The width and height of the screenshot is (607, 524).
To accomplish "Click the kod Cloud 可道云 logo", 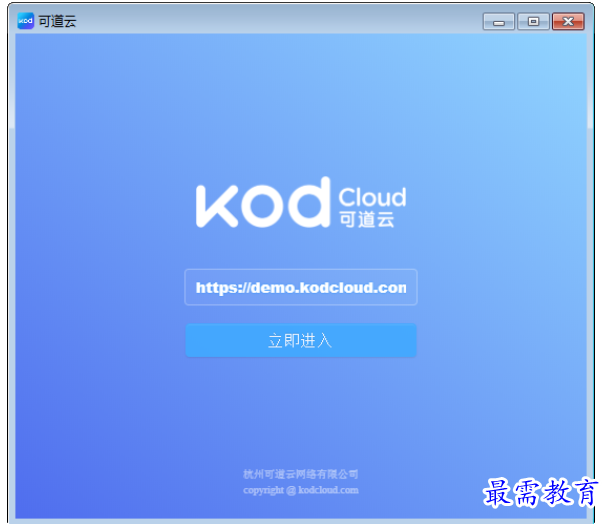I will click(301, 202).
